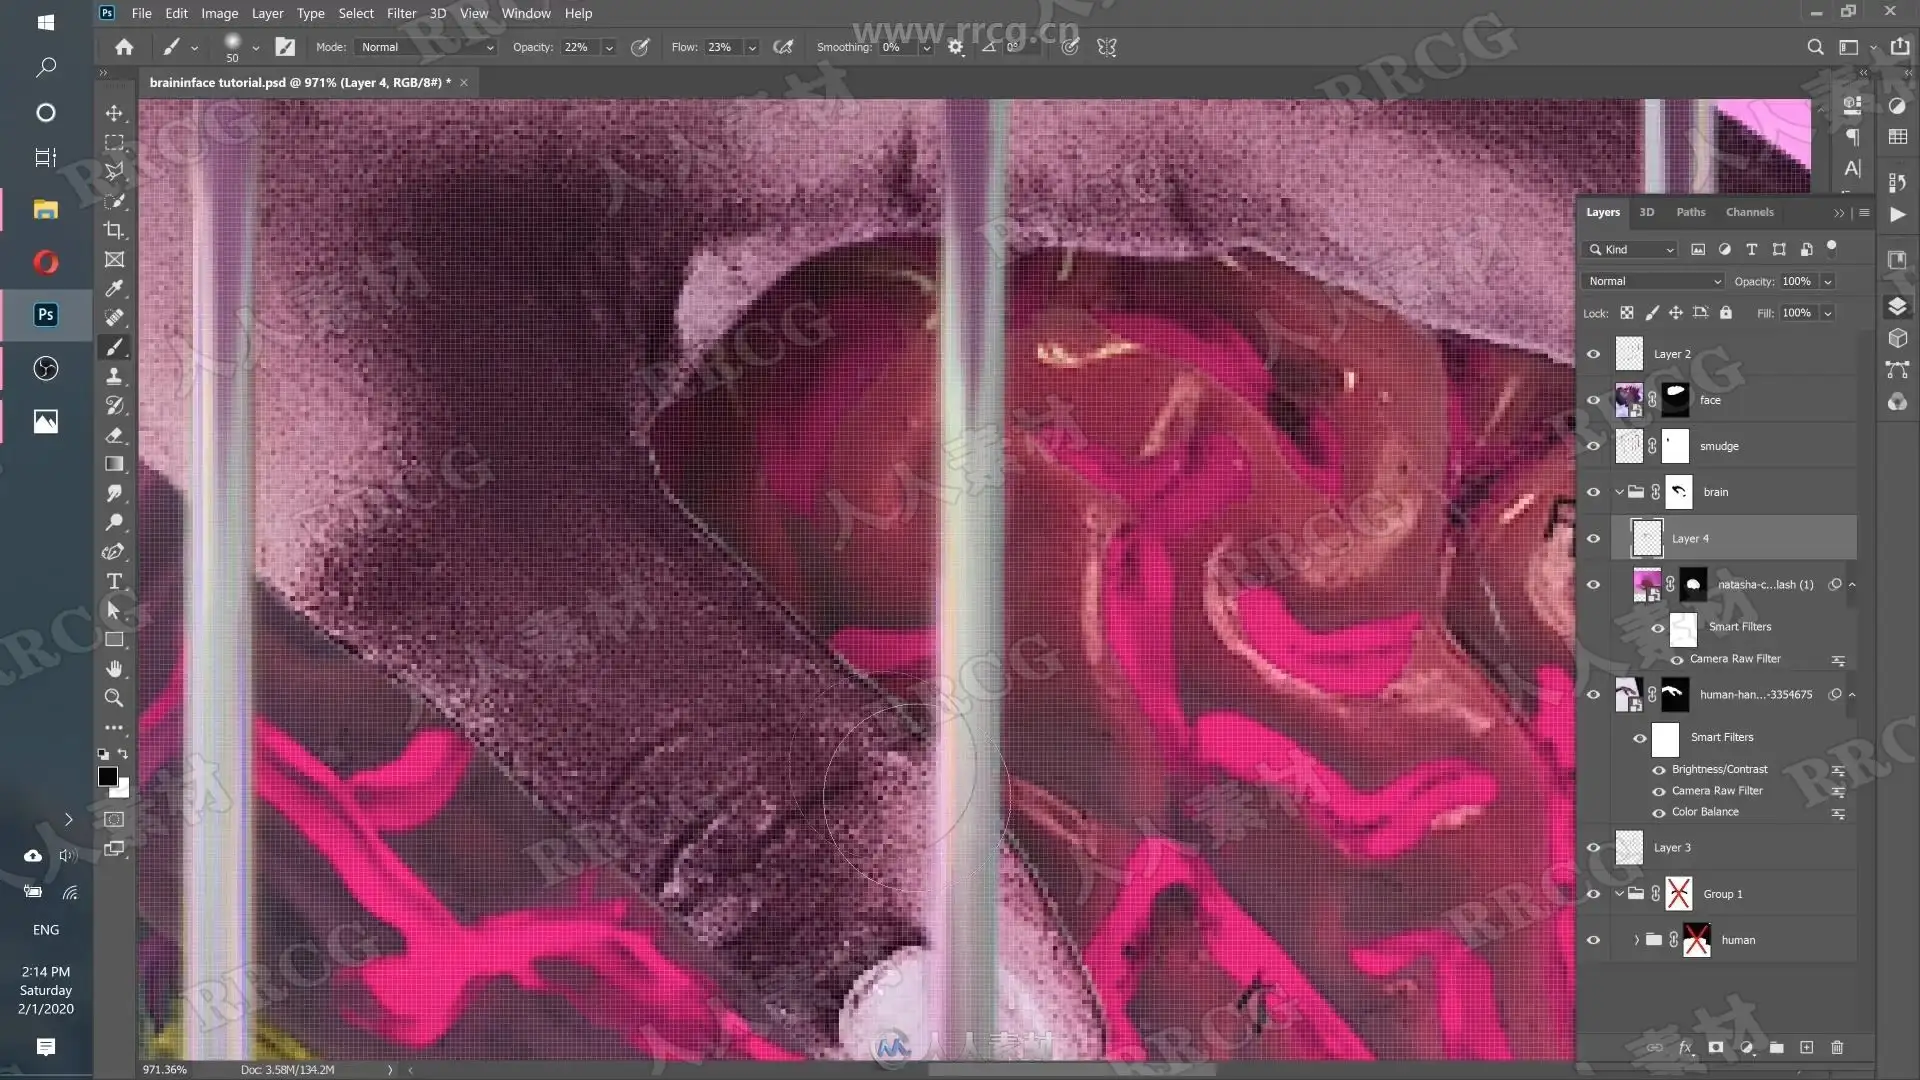Select the Eyedropper tool
Viewport: 1920px width, 1080px height.
point(114,288)
